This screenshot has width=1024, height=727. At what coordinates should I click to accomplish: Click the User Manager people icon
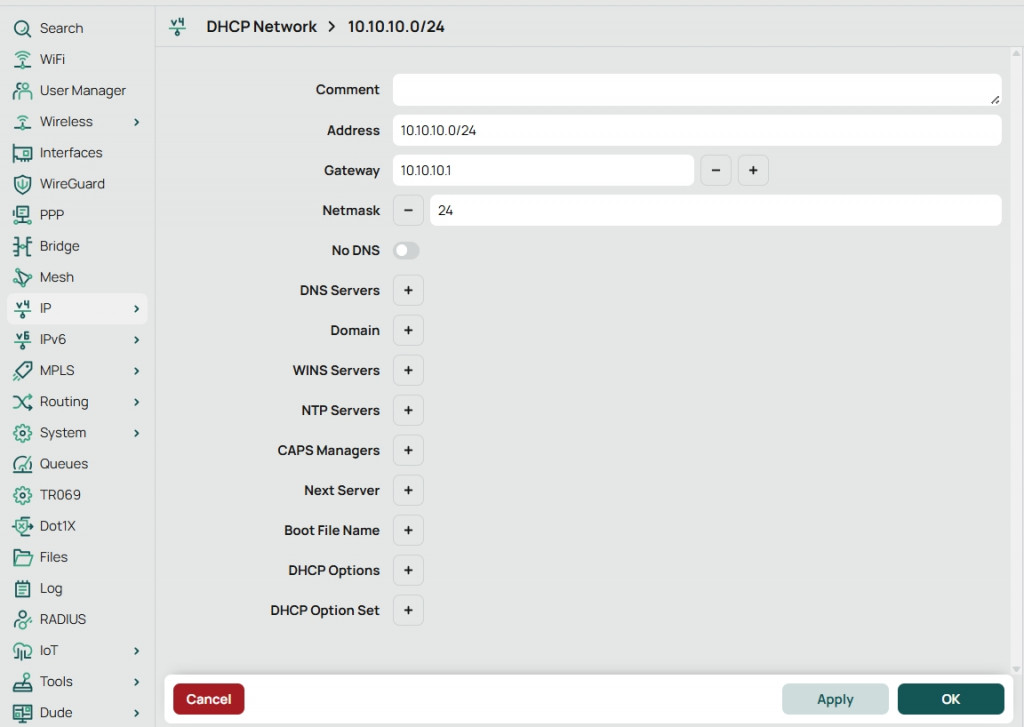pyautogui.click(x=22, y=91)
